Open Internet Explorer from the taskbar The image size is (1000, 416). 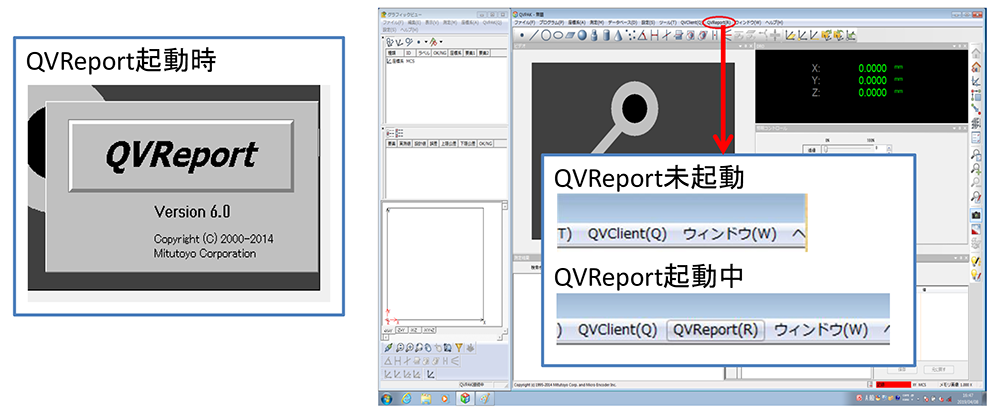[x=406, y=399]
